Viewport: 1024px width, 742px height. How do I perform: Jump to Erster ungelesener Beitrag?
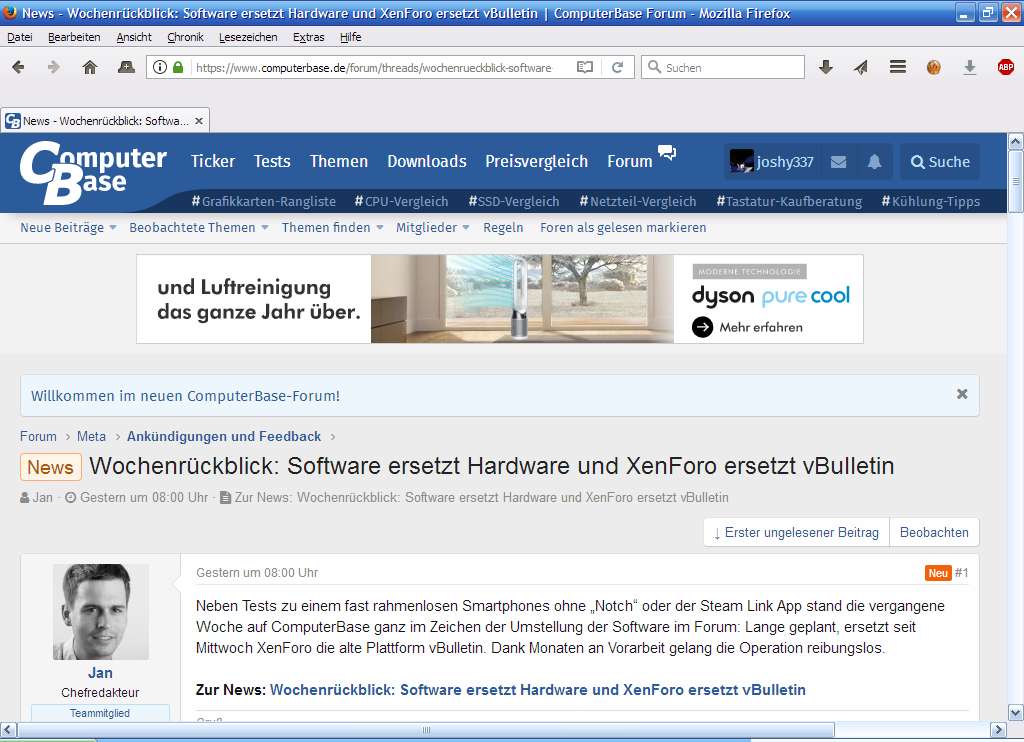coord(796,532)
